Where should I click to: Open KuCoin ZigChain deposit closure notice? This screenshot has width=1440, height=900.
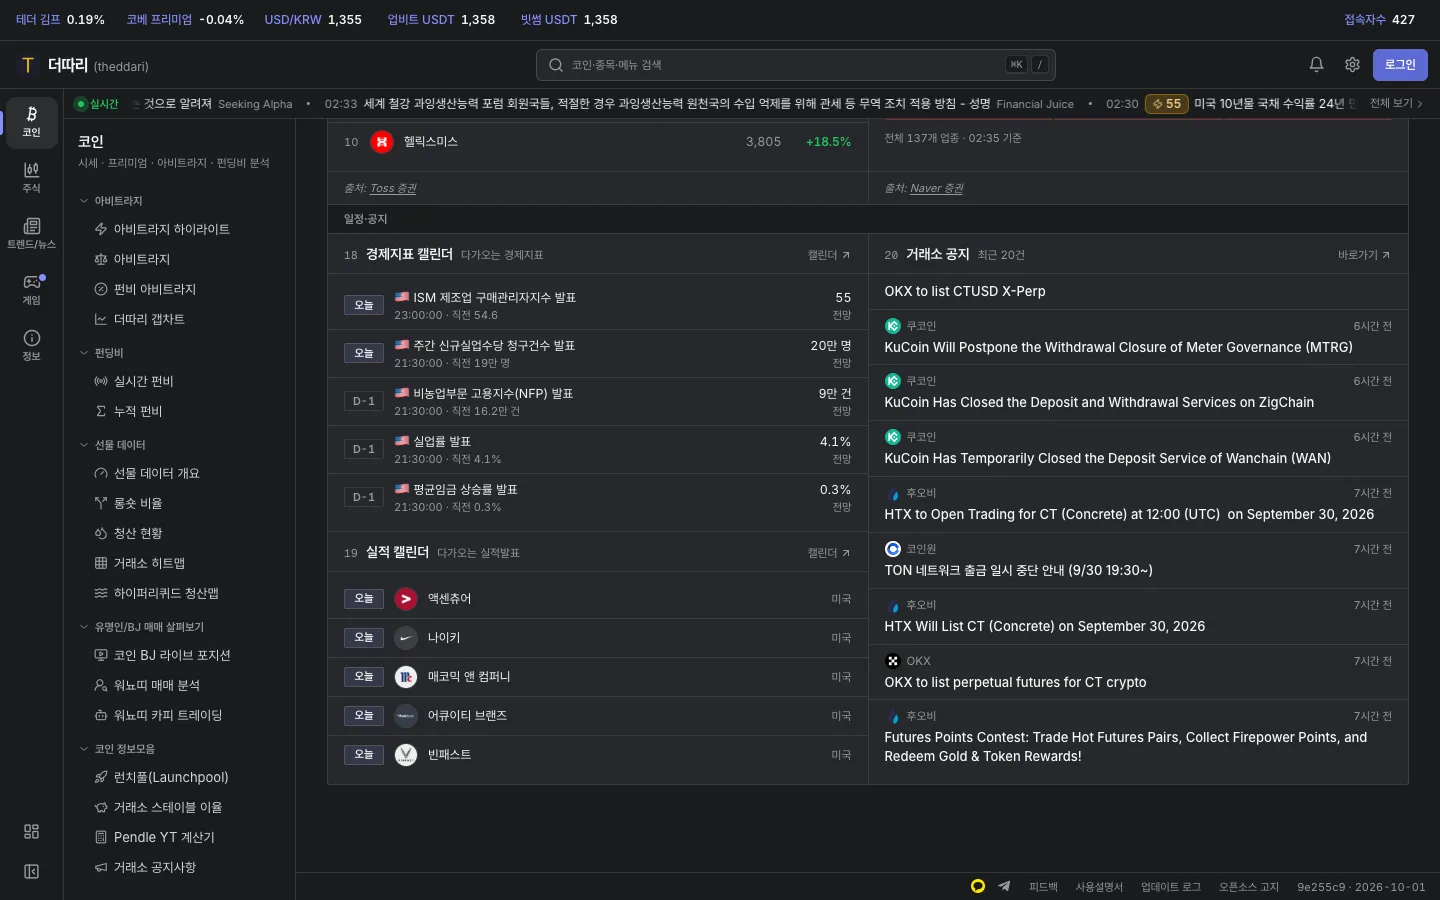pyautogui.click(x=1138, y=392)
